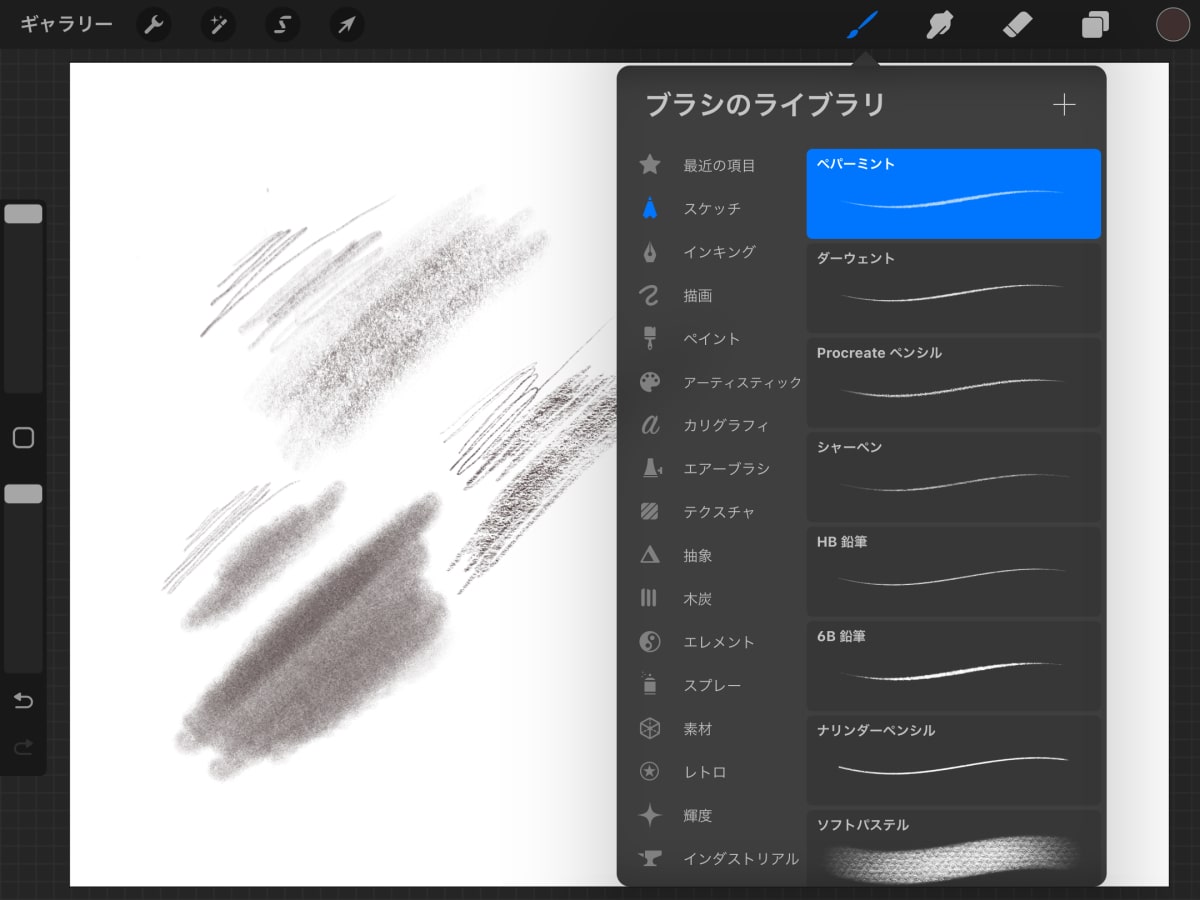Tap the Brush tool icon
This screenshot has width=1200, height=900.
click(862, 25)
